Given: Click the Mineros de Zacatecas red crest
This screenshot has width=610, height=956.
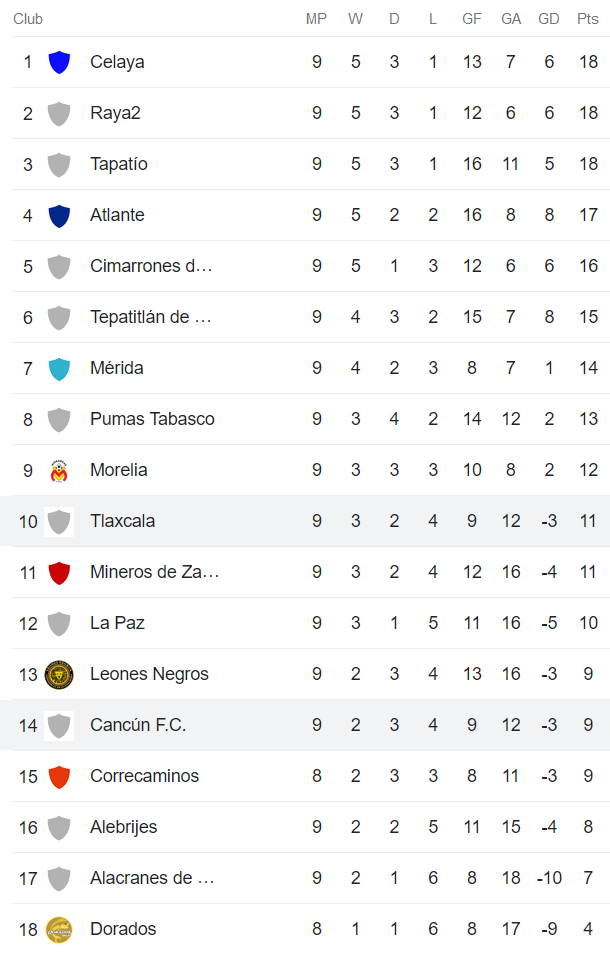Looking at the screenshot, I should point(59,572).
